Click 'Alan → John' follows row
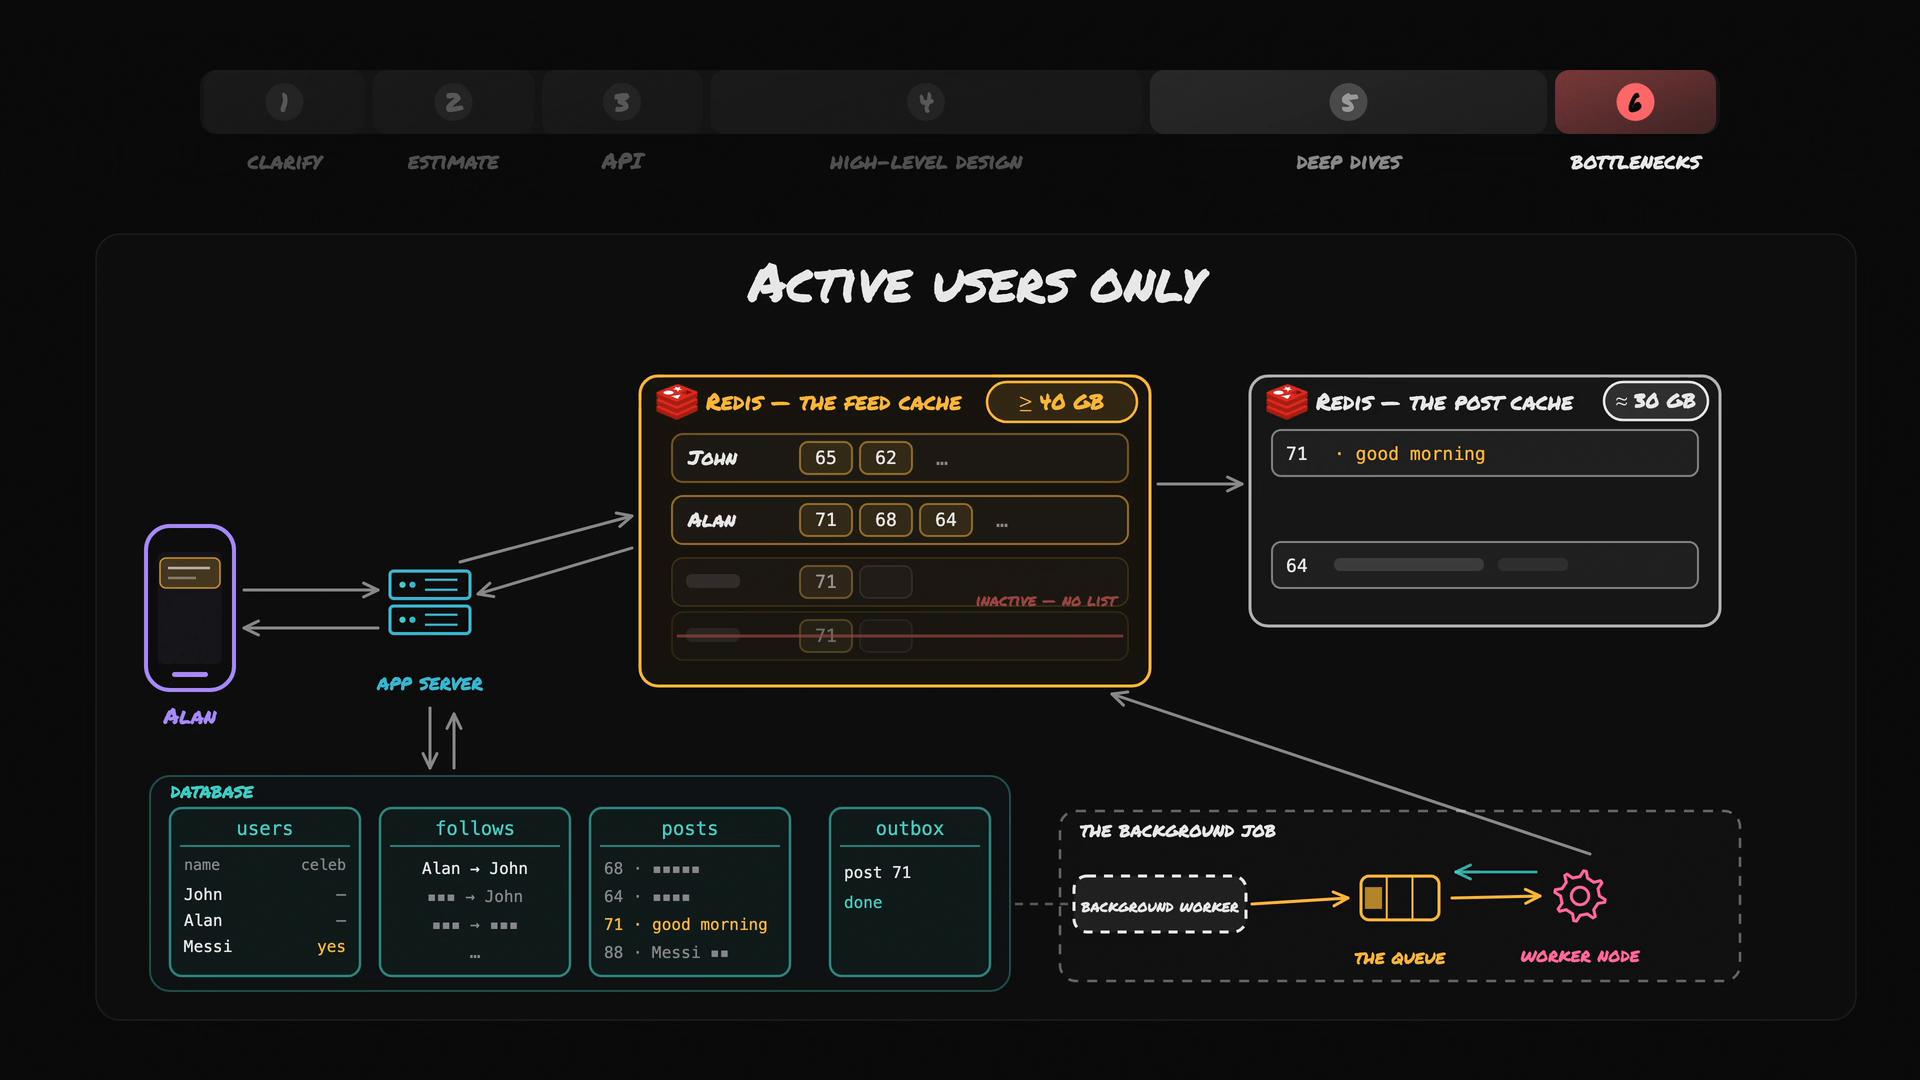 point(475,869)
